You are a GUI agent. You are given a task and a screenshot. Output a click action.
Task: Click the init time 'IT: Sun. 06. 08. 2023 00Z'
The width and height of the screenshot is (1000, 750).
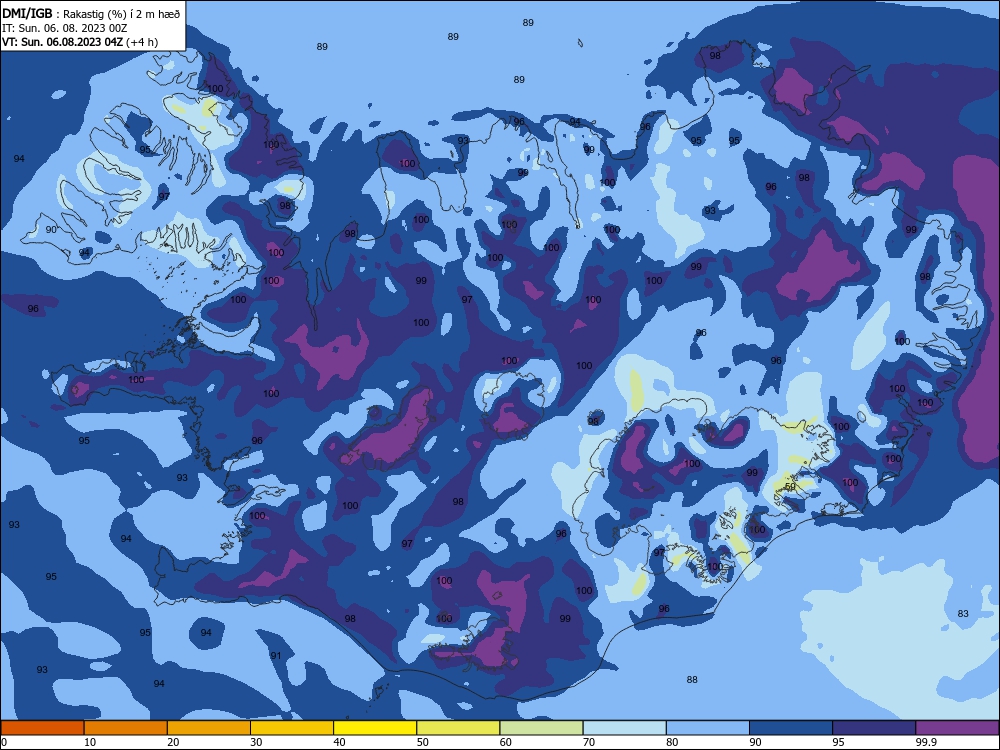pos(64,28)
